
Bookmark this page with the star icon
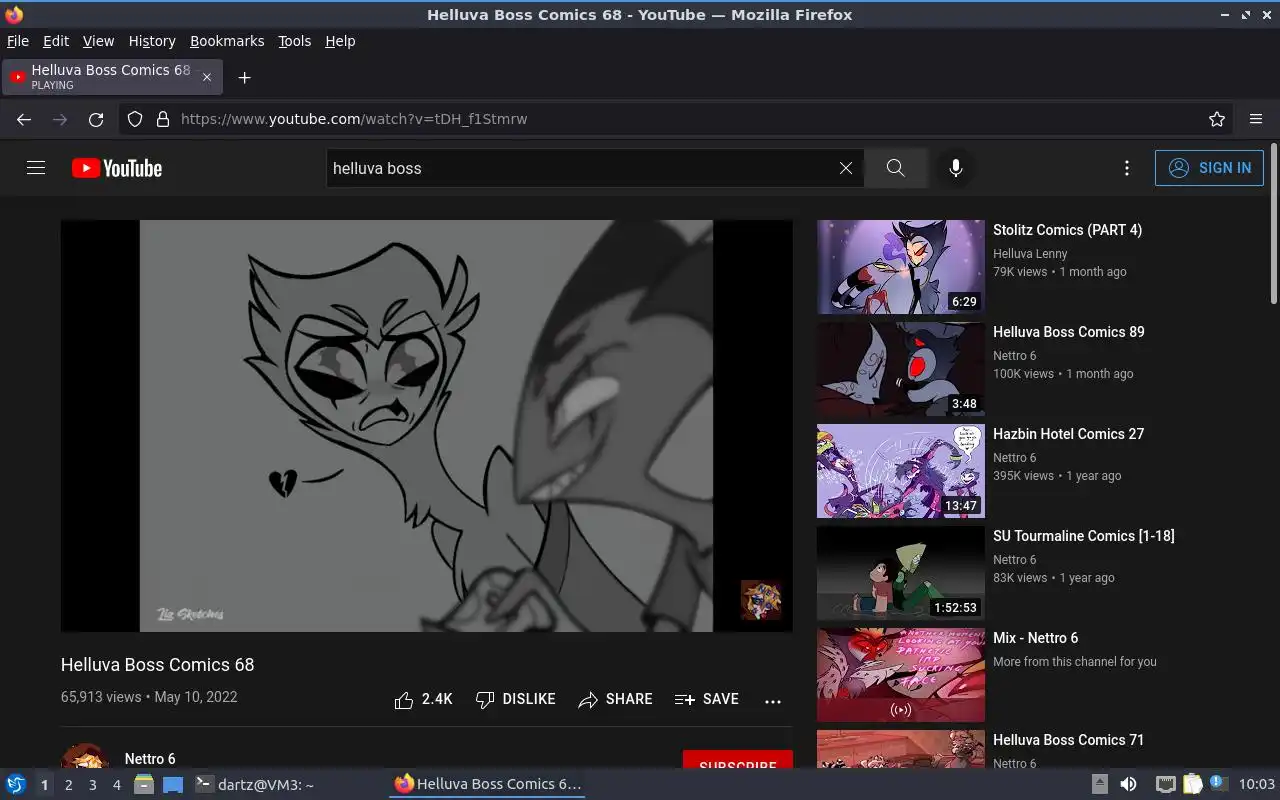tap(1217, 119)
